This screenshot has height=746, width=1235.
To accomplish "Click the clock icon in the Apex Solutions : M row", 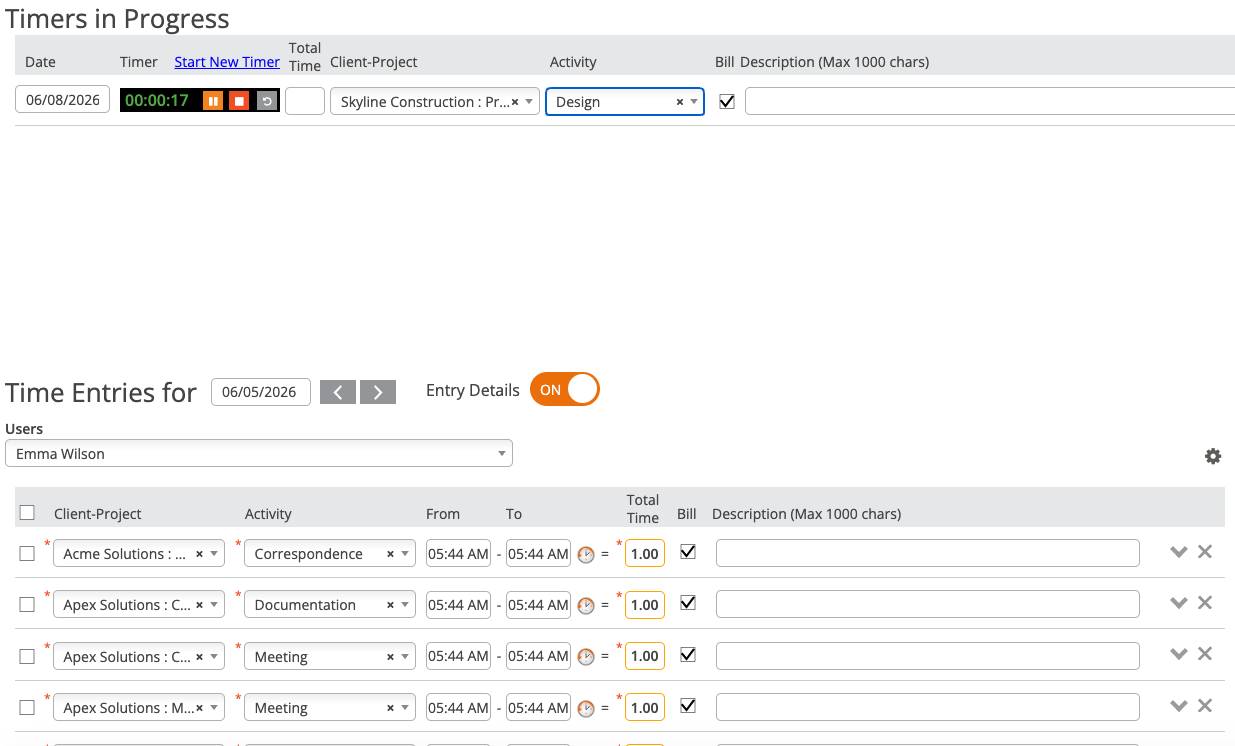I will (x=586, y=708).
